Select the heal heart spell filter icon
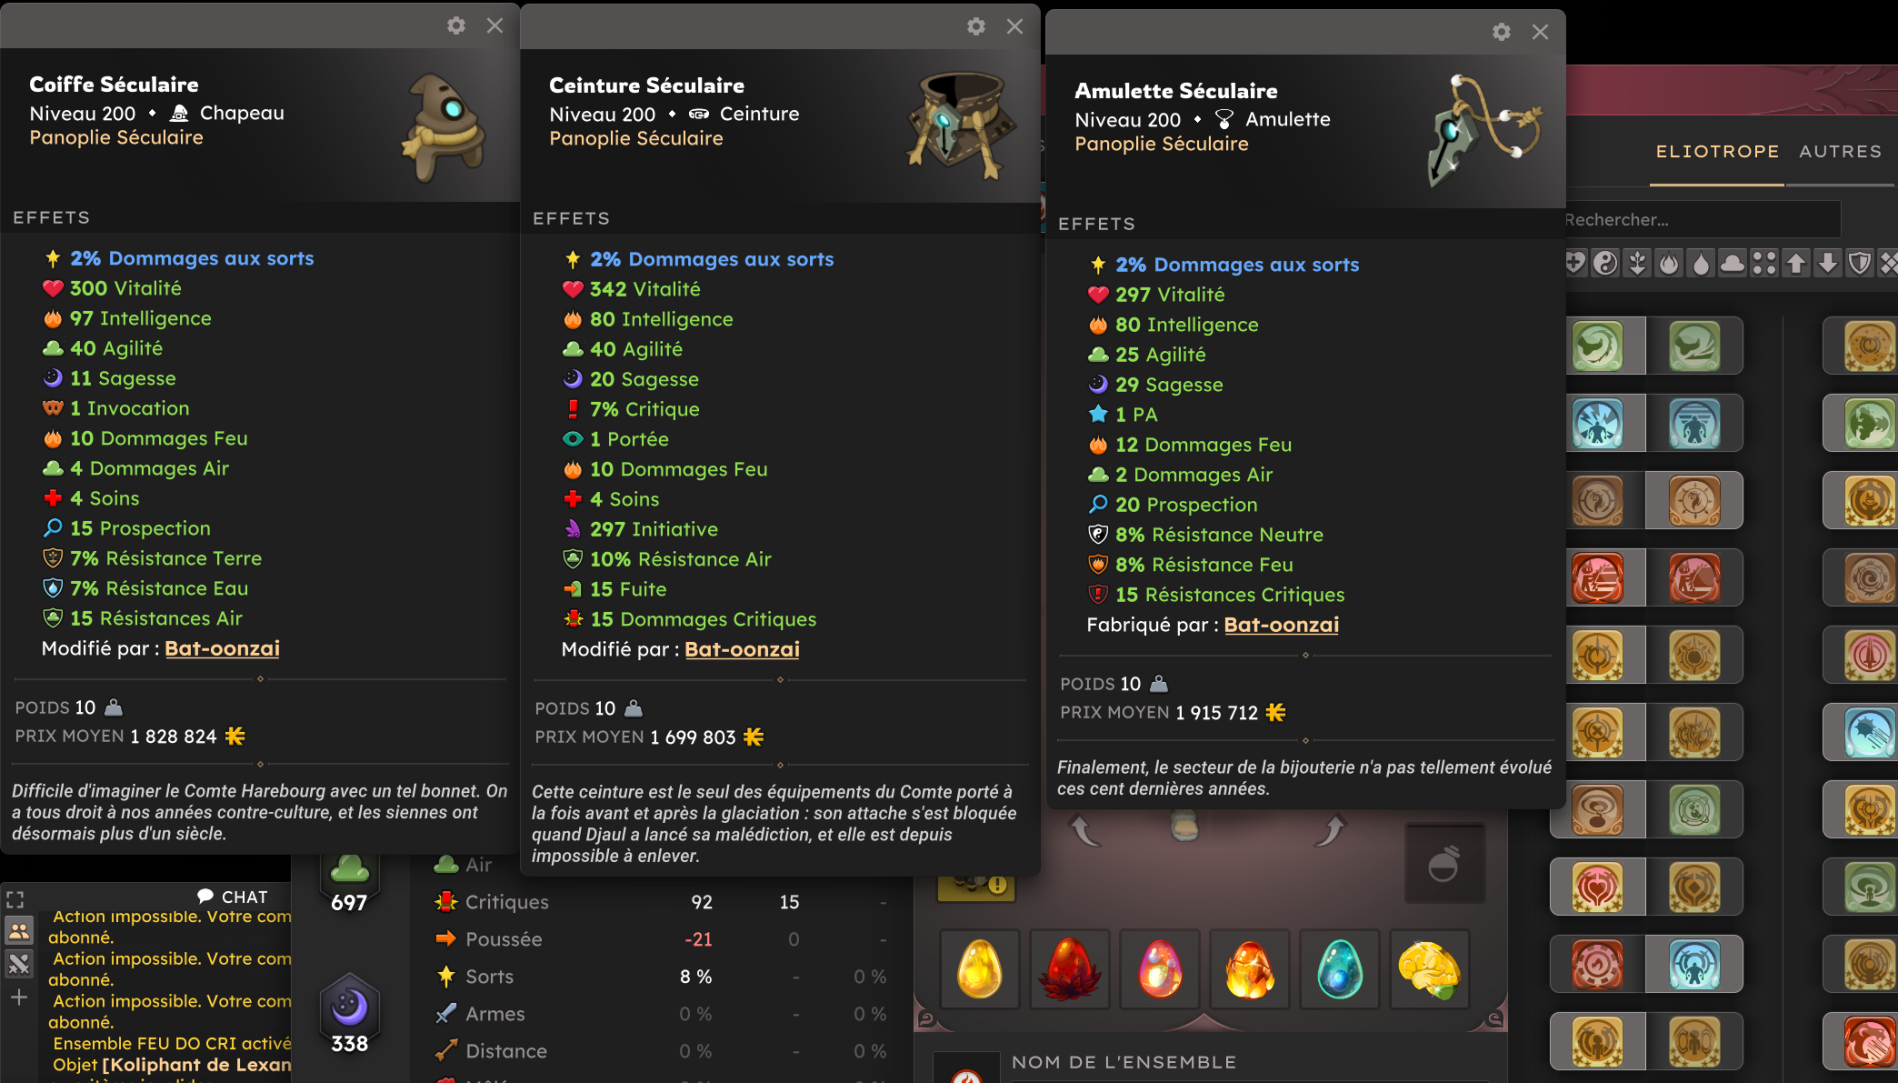Viewport: 1898px width, 1083px height. (x=1575, y=263)
